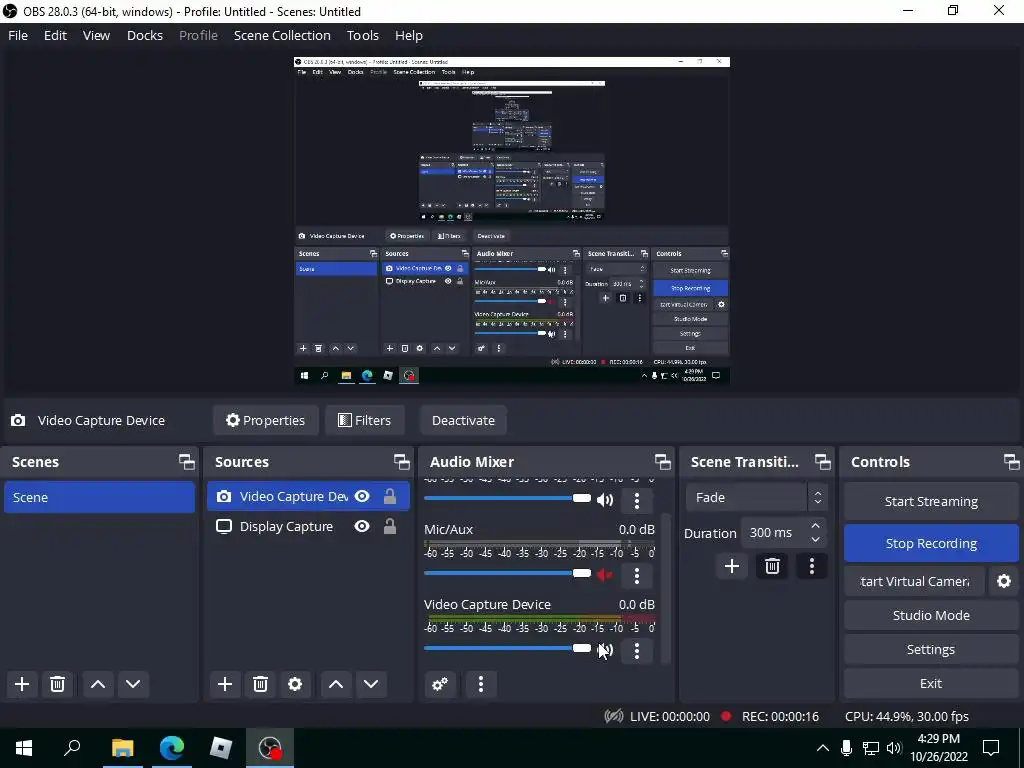
Task: Remove scene transition with trash icon
Action: 772,566
